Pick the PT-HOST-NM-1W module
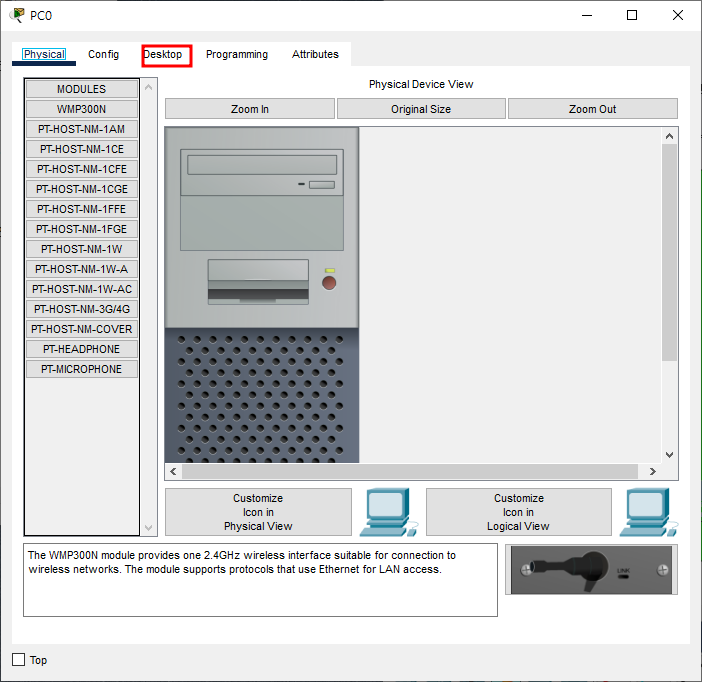 tap(81, 249)
